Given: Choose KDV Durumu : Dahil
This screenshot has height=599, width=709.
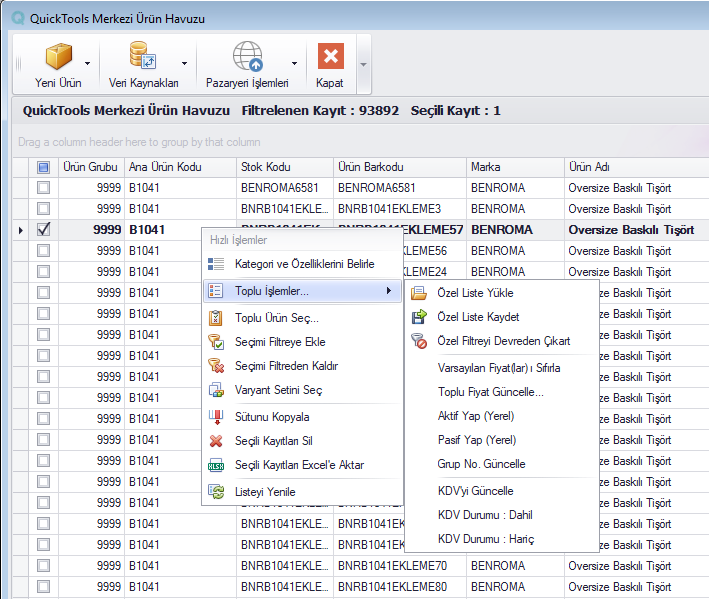Looking at the screenshot, I should pos(485,515).
